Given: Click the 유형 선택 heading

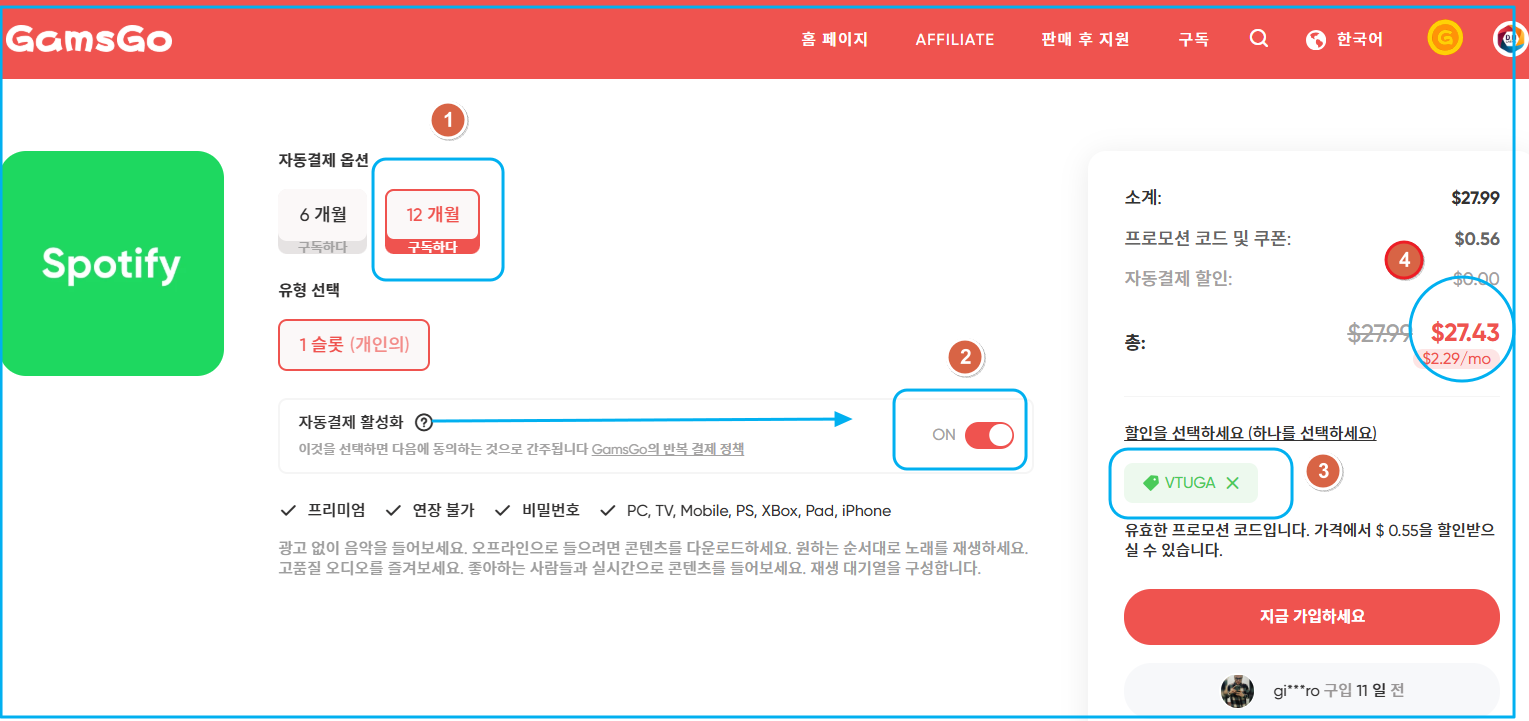Looking at the screenshot, I should (x=309, y=291).
